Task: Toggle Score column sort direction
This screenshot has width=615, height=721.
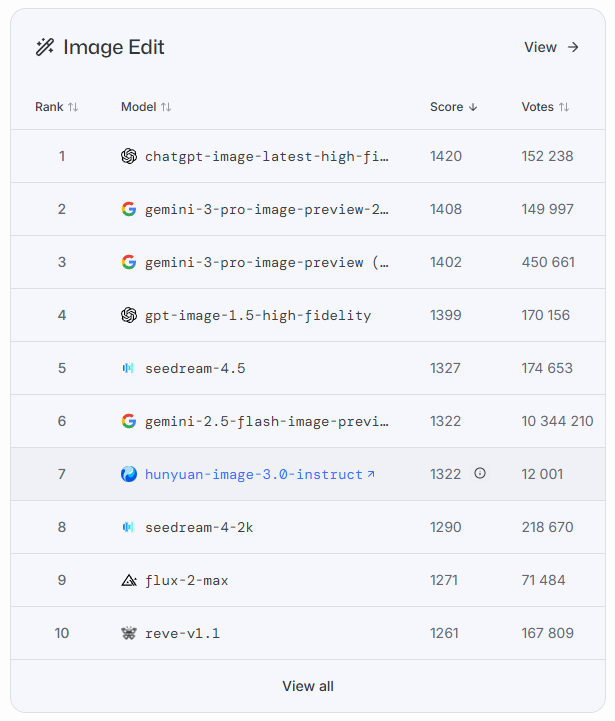Action: pos(454,107)
